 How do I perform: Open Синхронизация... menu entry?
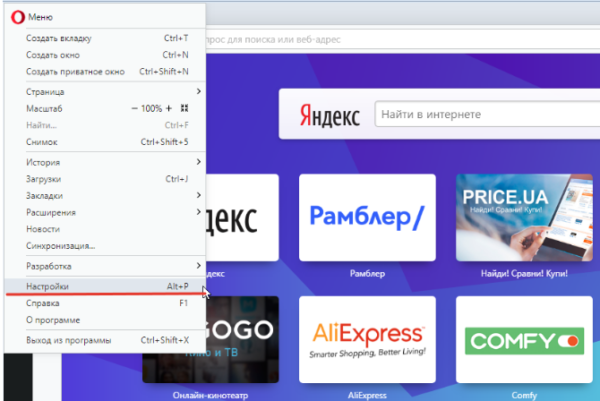(105, 246)
